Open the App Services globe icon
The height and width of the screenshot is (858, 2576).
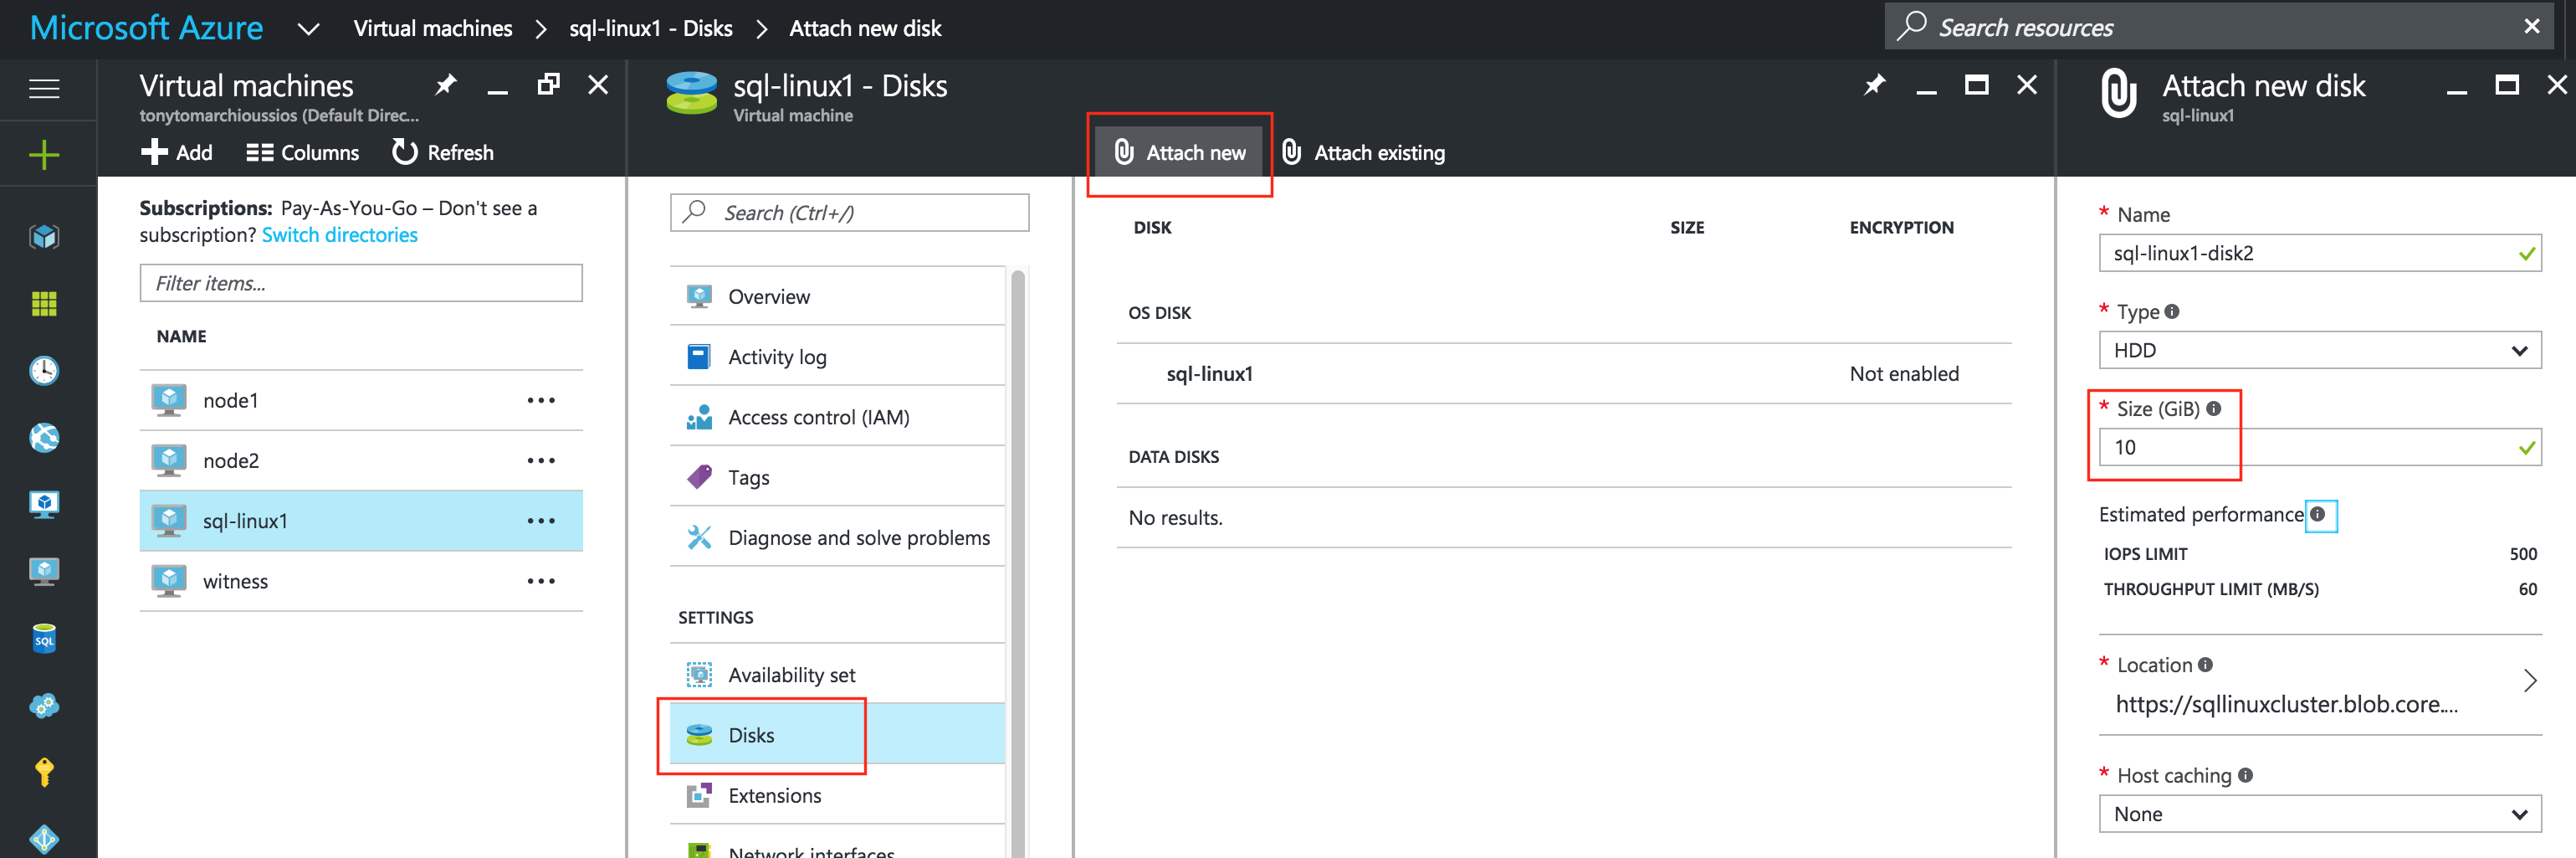point(44,438)
